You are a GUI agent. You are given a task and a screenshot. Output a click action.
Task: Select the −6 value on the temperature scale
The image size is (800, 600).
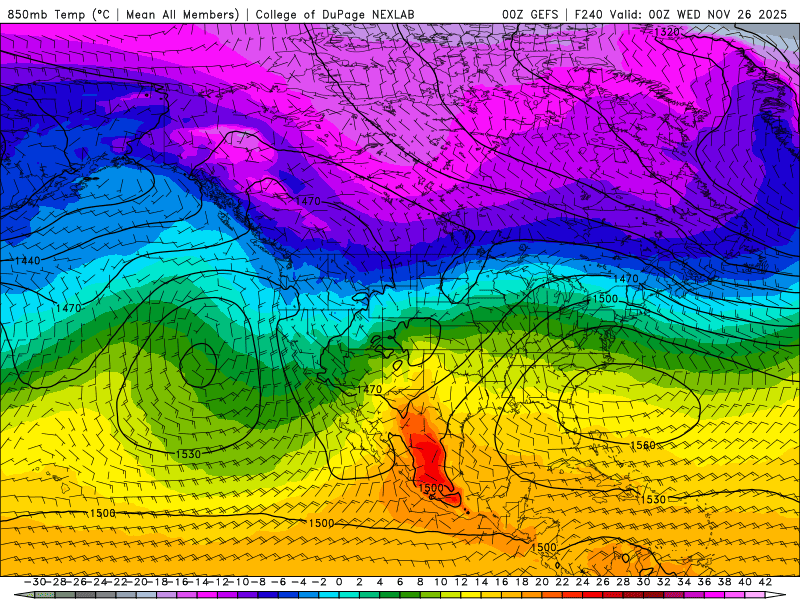279,582
